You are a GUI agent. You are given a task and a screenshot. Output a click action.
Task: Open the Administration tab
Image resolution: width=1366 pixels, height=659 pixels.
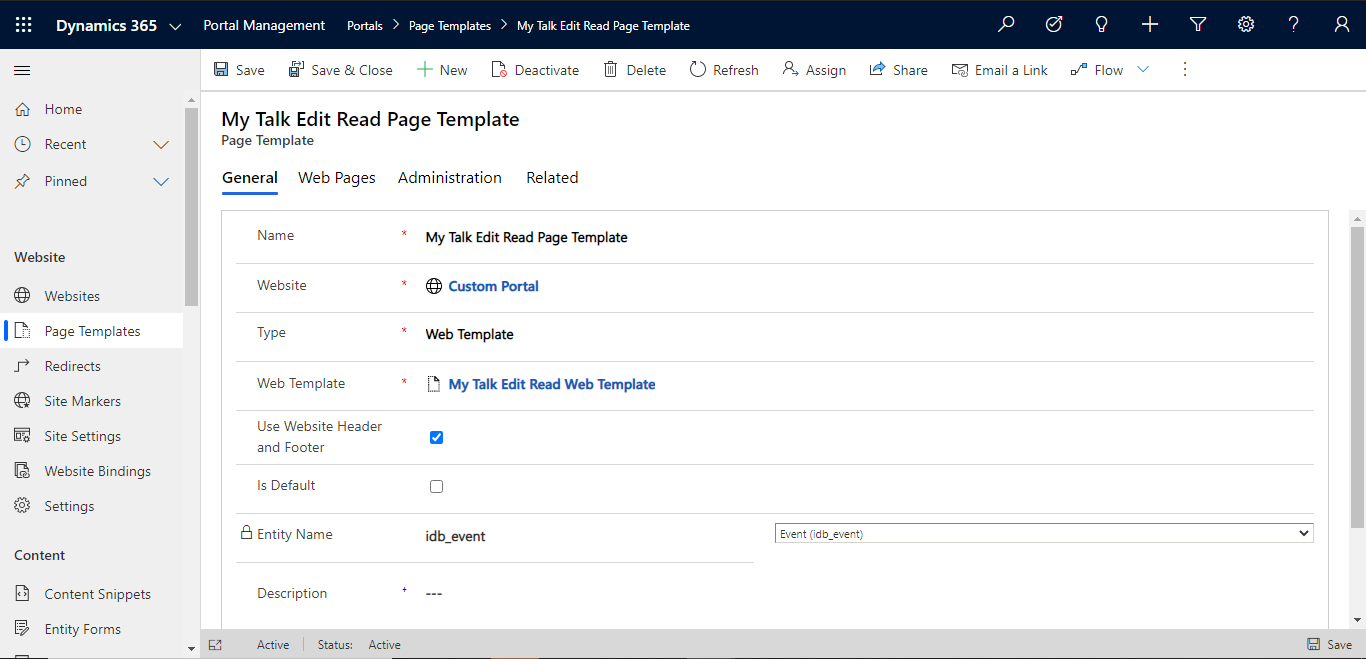pyautogui.click(x=449, y=177)
